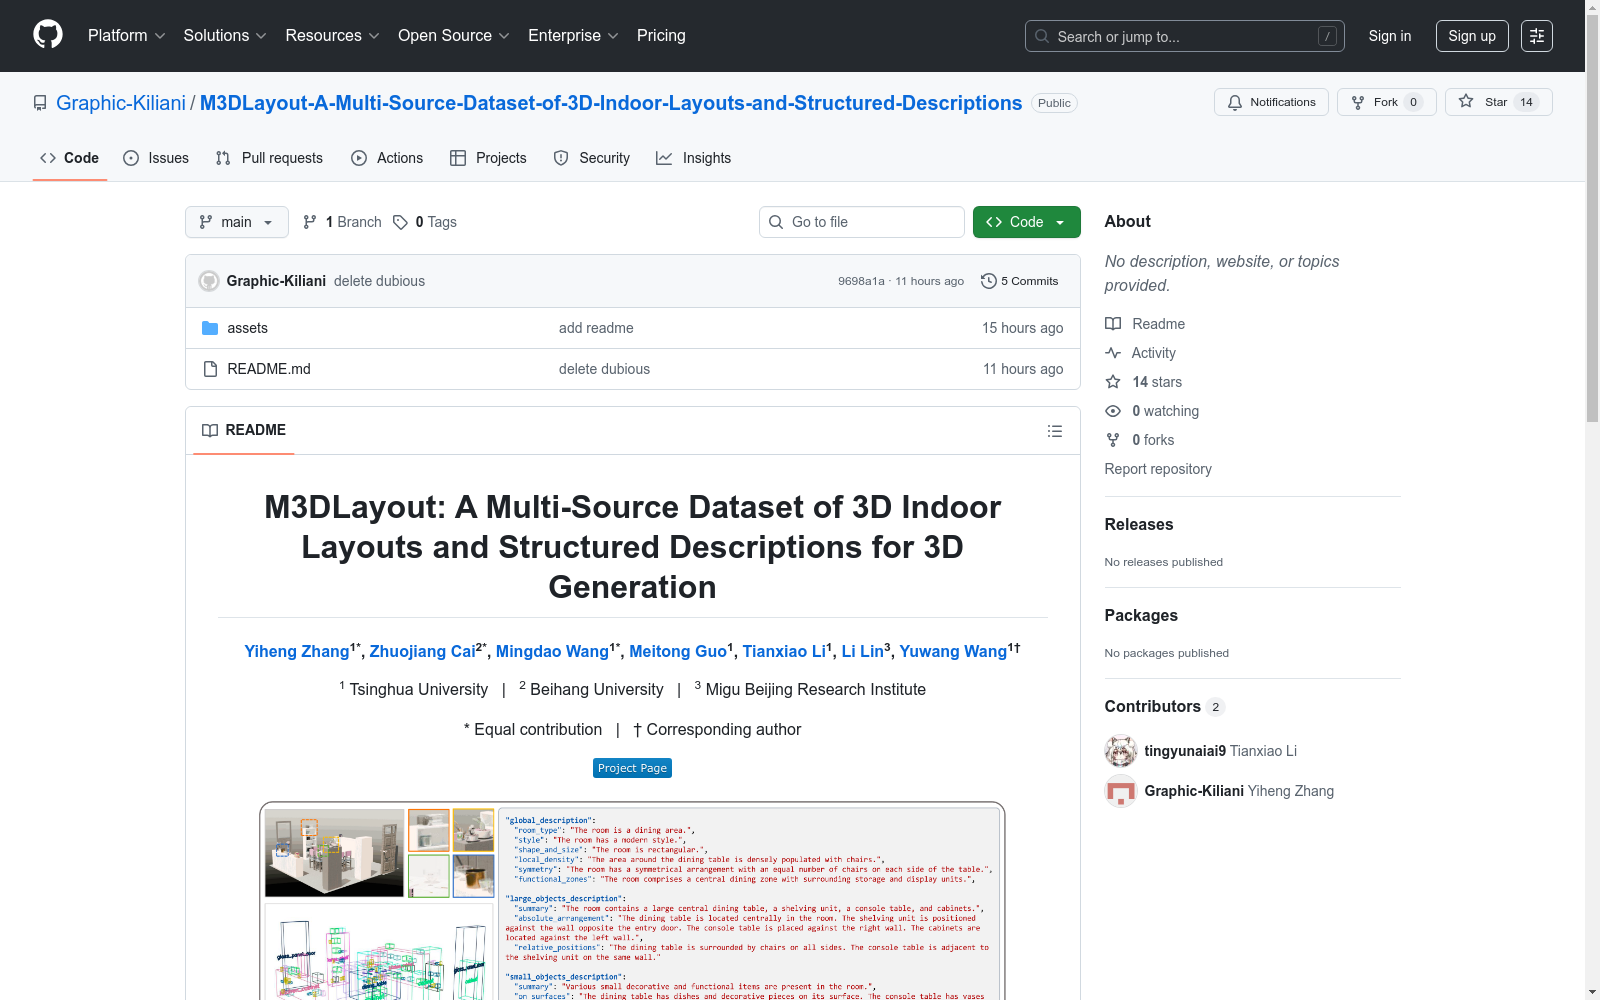Open the latest commit message delete dubious
This screenshot has height=1000, width=1600.
(x=379, y=281)
